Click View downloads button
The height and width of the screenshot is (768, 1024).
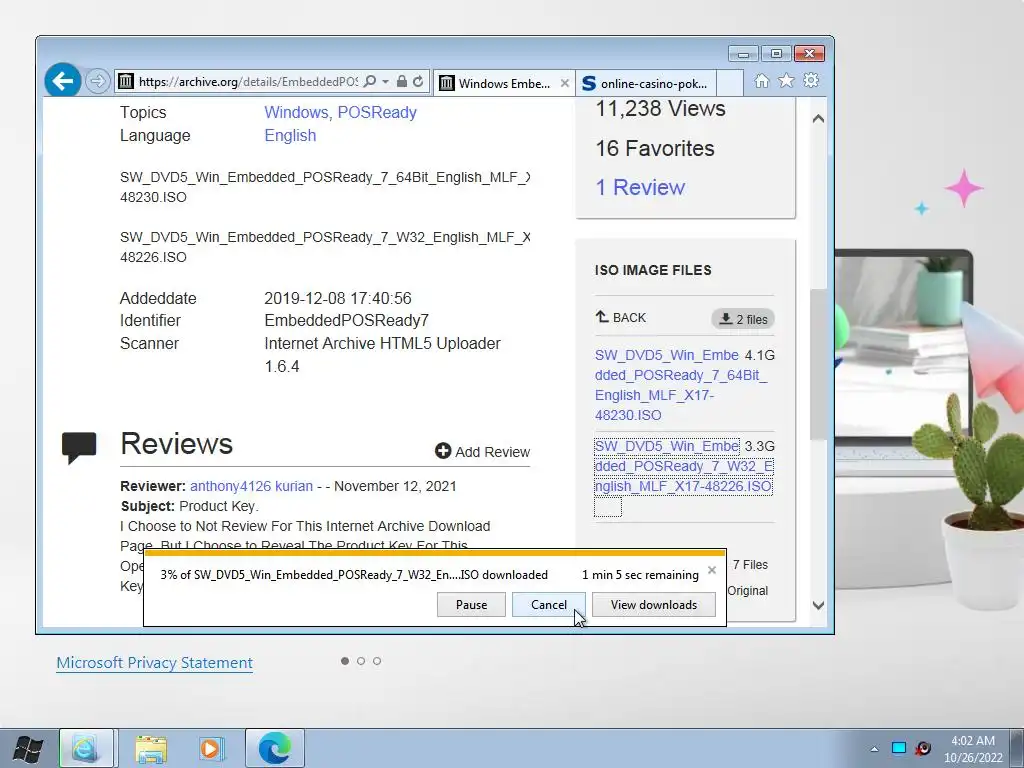coord(654,605)
